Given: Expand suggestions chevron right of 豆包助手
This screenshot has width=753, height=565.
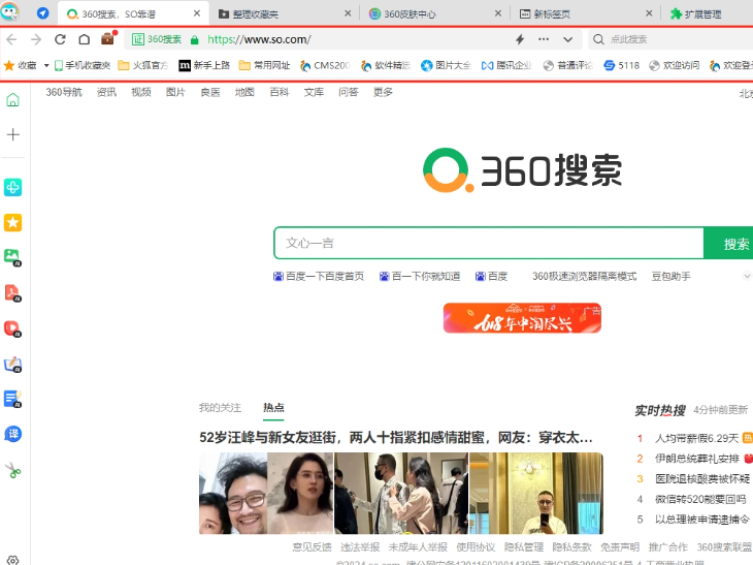Looking at the screenshot, I should [747, 276].
